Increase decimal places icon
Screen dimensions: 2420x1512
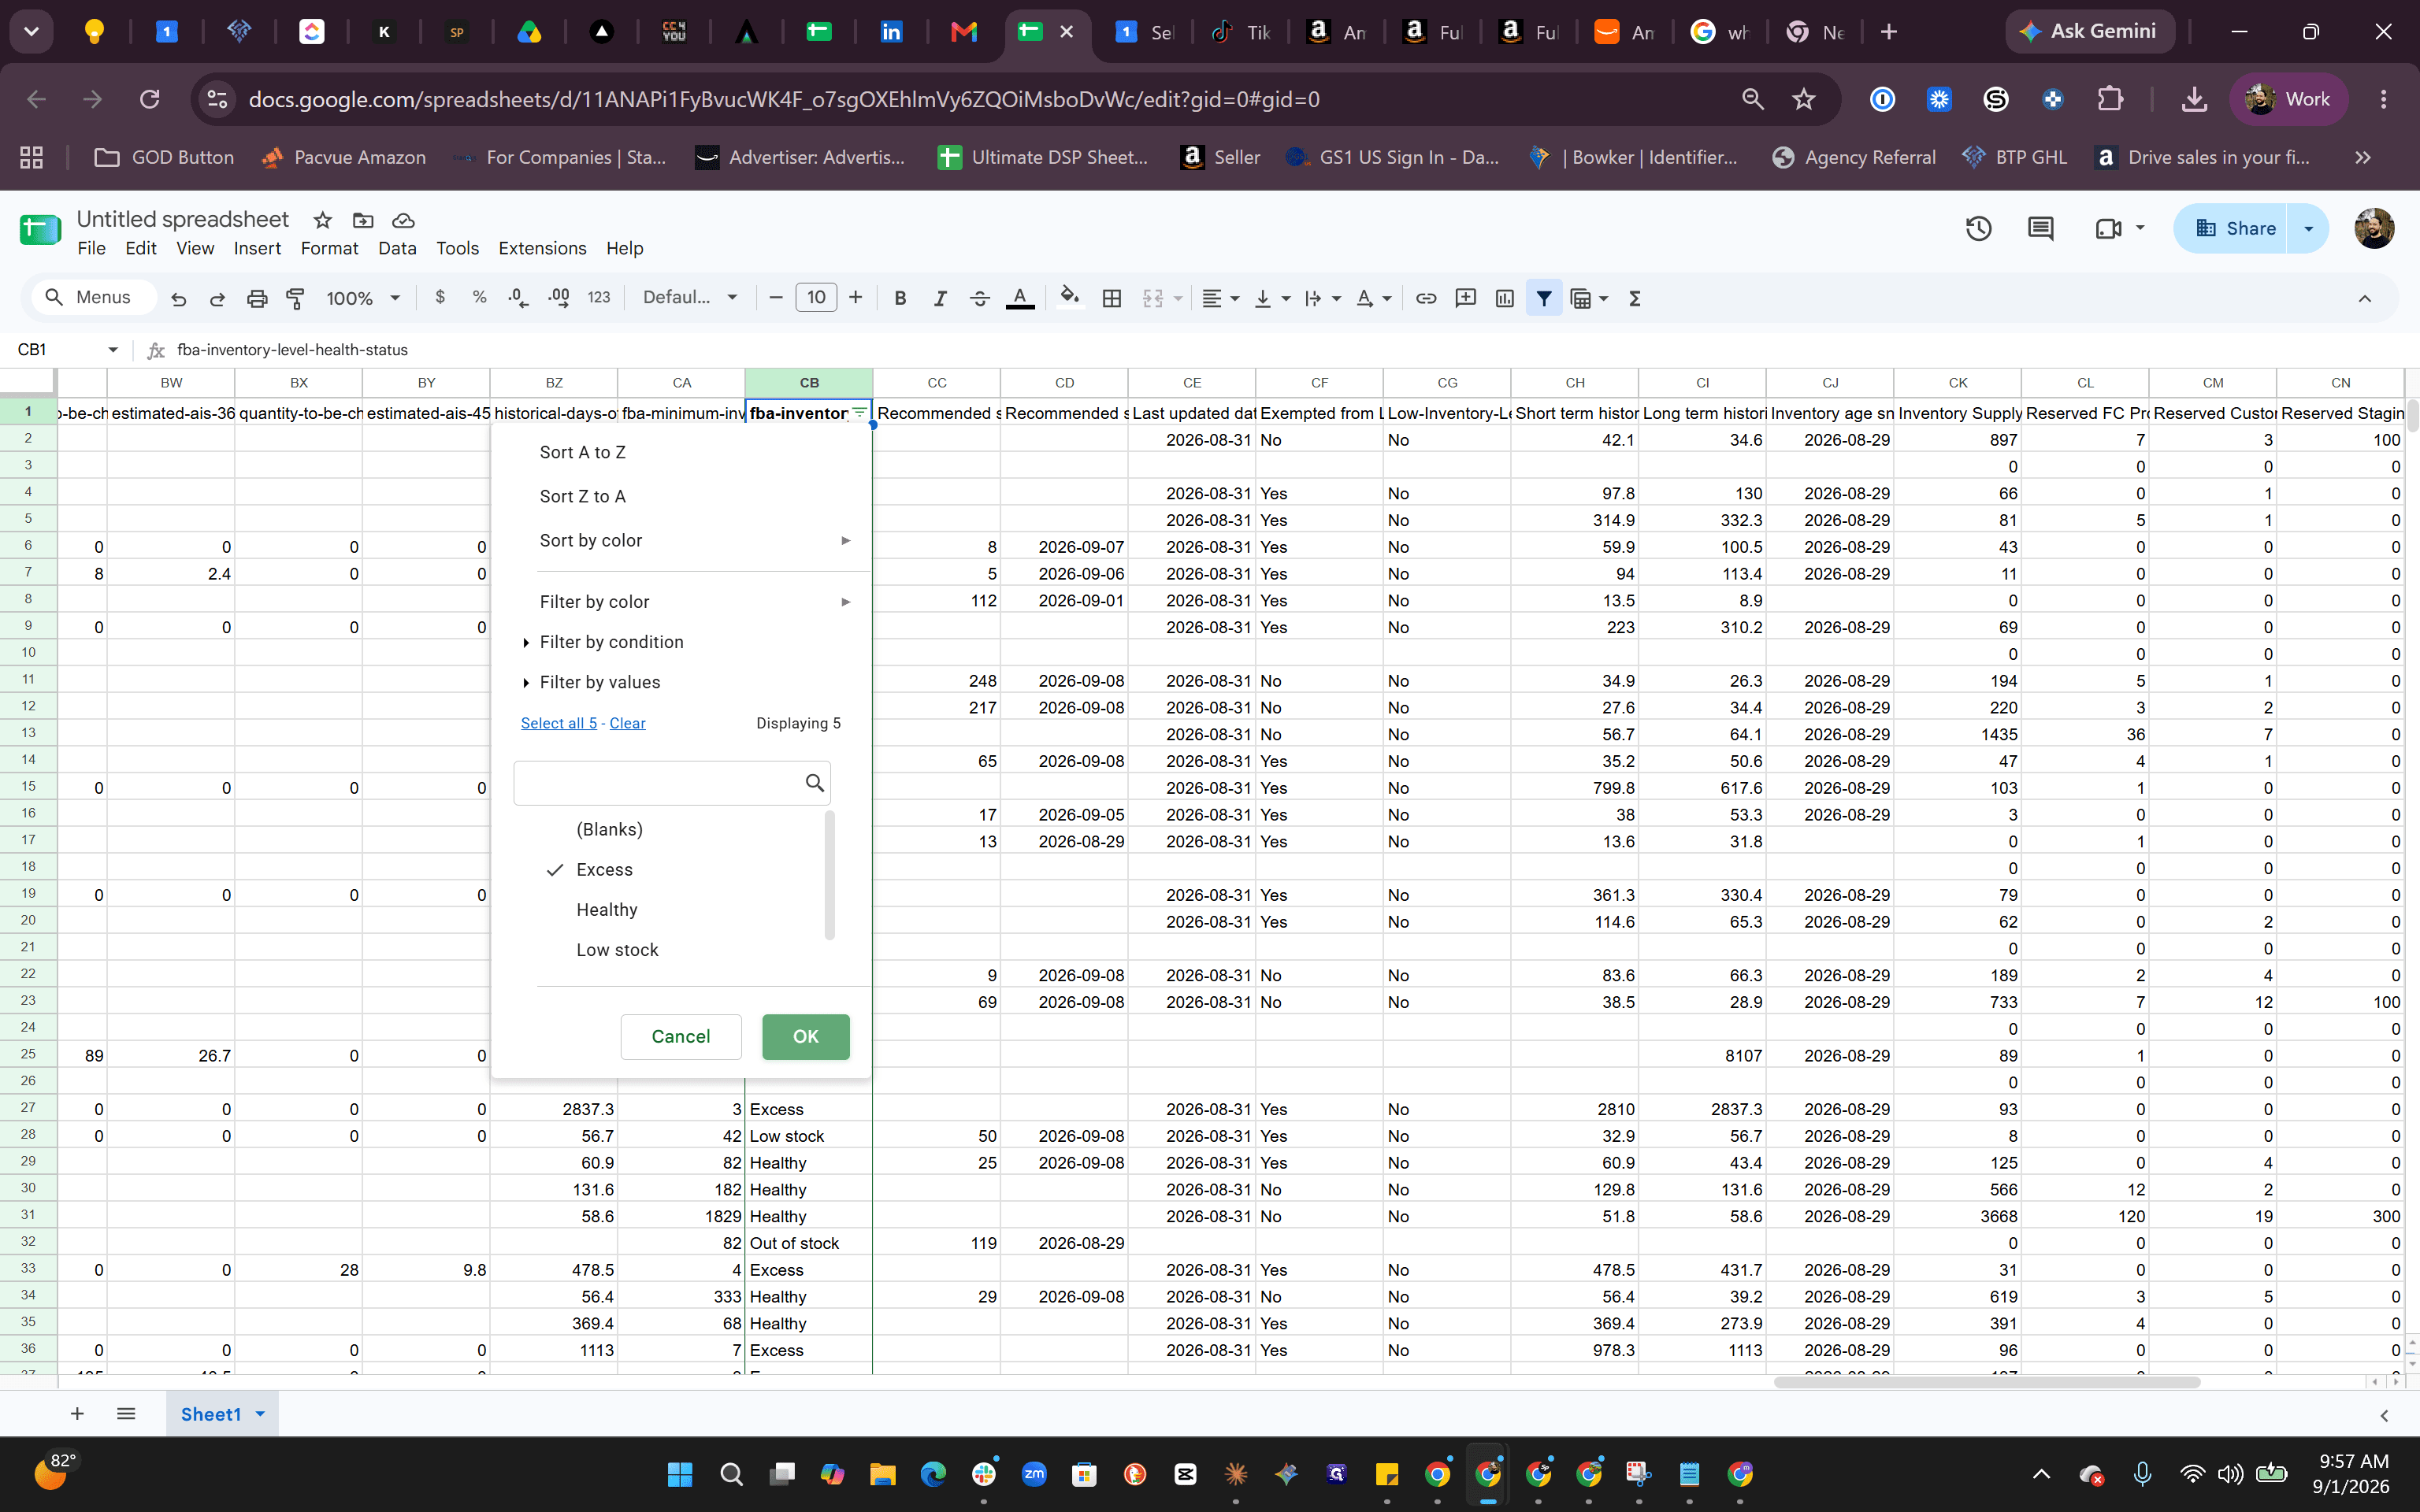point(559,297)
